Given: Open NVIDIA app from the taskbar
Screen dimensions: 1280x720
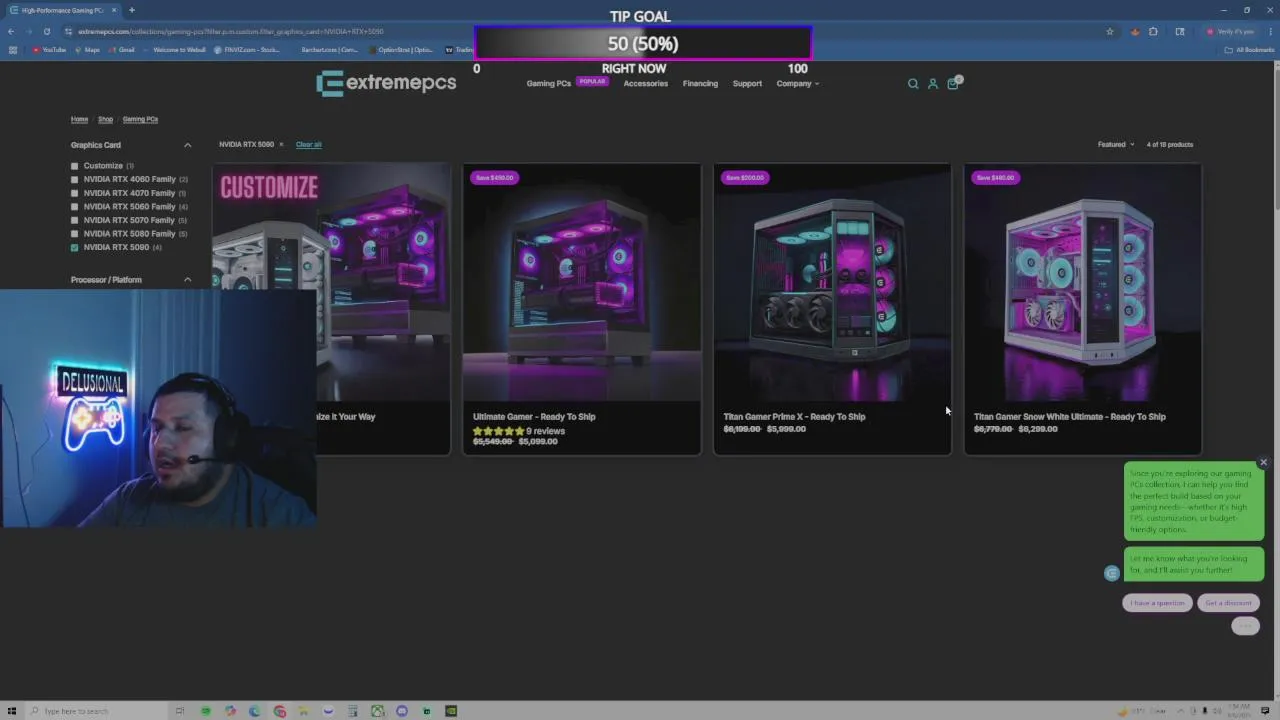Looking at the screenshot, I should click(451, 711).
